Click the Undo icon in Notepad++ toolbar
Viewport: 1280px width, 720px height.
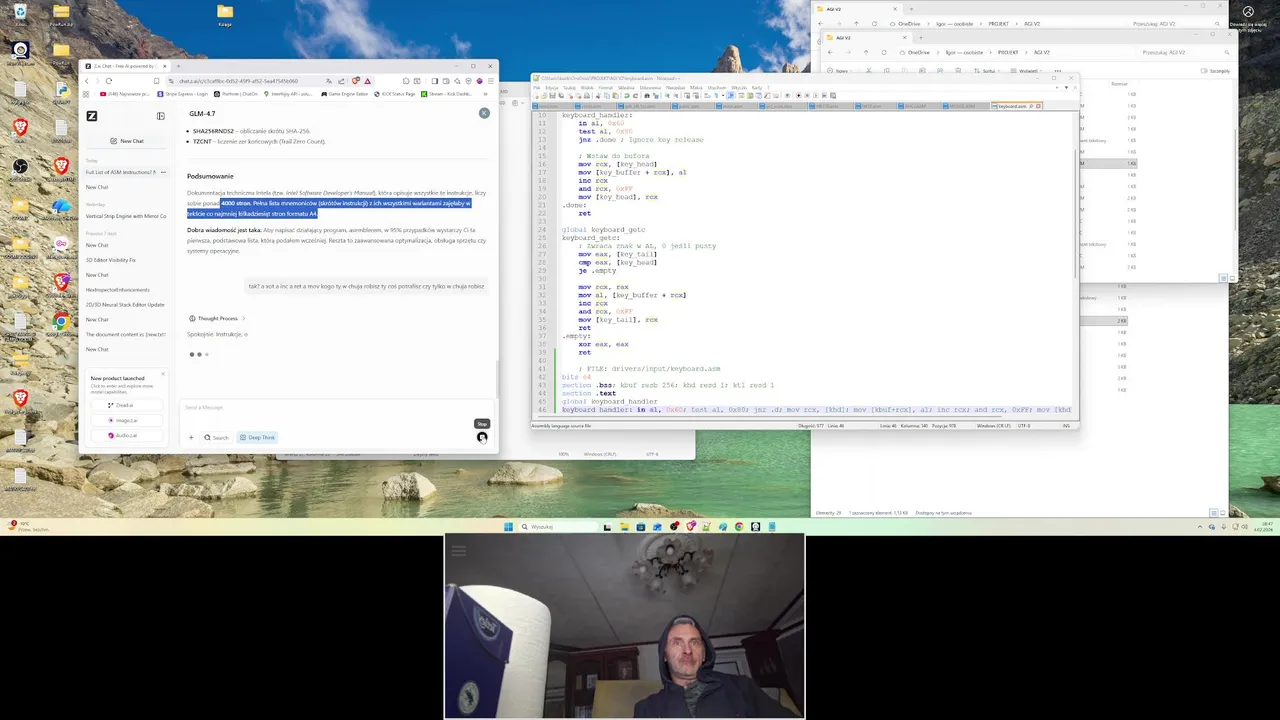pos(626,96)
